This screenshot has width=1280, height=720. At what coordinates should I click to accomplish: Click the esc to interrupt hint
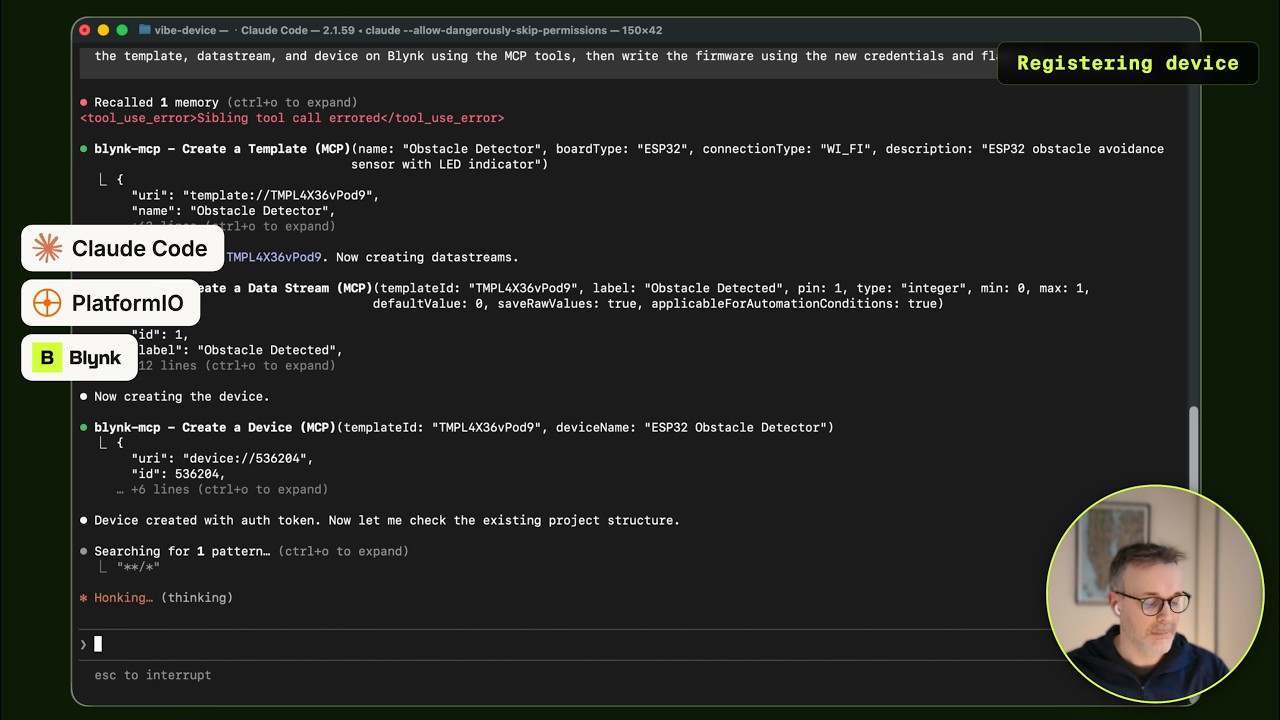click(x=153, y=676)
